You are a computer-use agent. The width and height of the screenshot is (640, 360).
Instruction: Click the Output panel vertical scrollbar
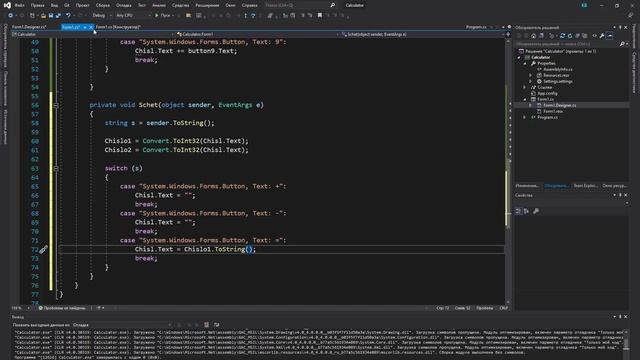pos(626,343)
